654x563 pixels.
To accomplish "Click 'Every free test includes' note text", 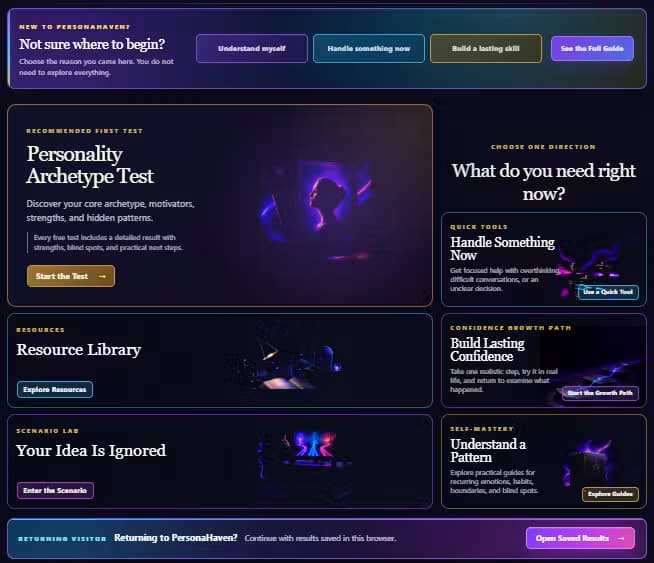I will [108, 242].
